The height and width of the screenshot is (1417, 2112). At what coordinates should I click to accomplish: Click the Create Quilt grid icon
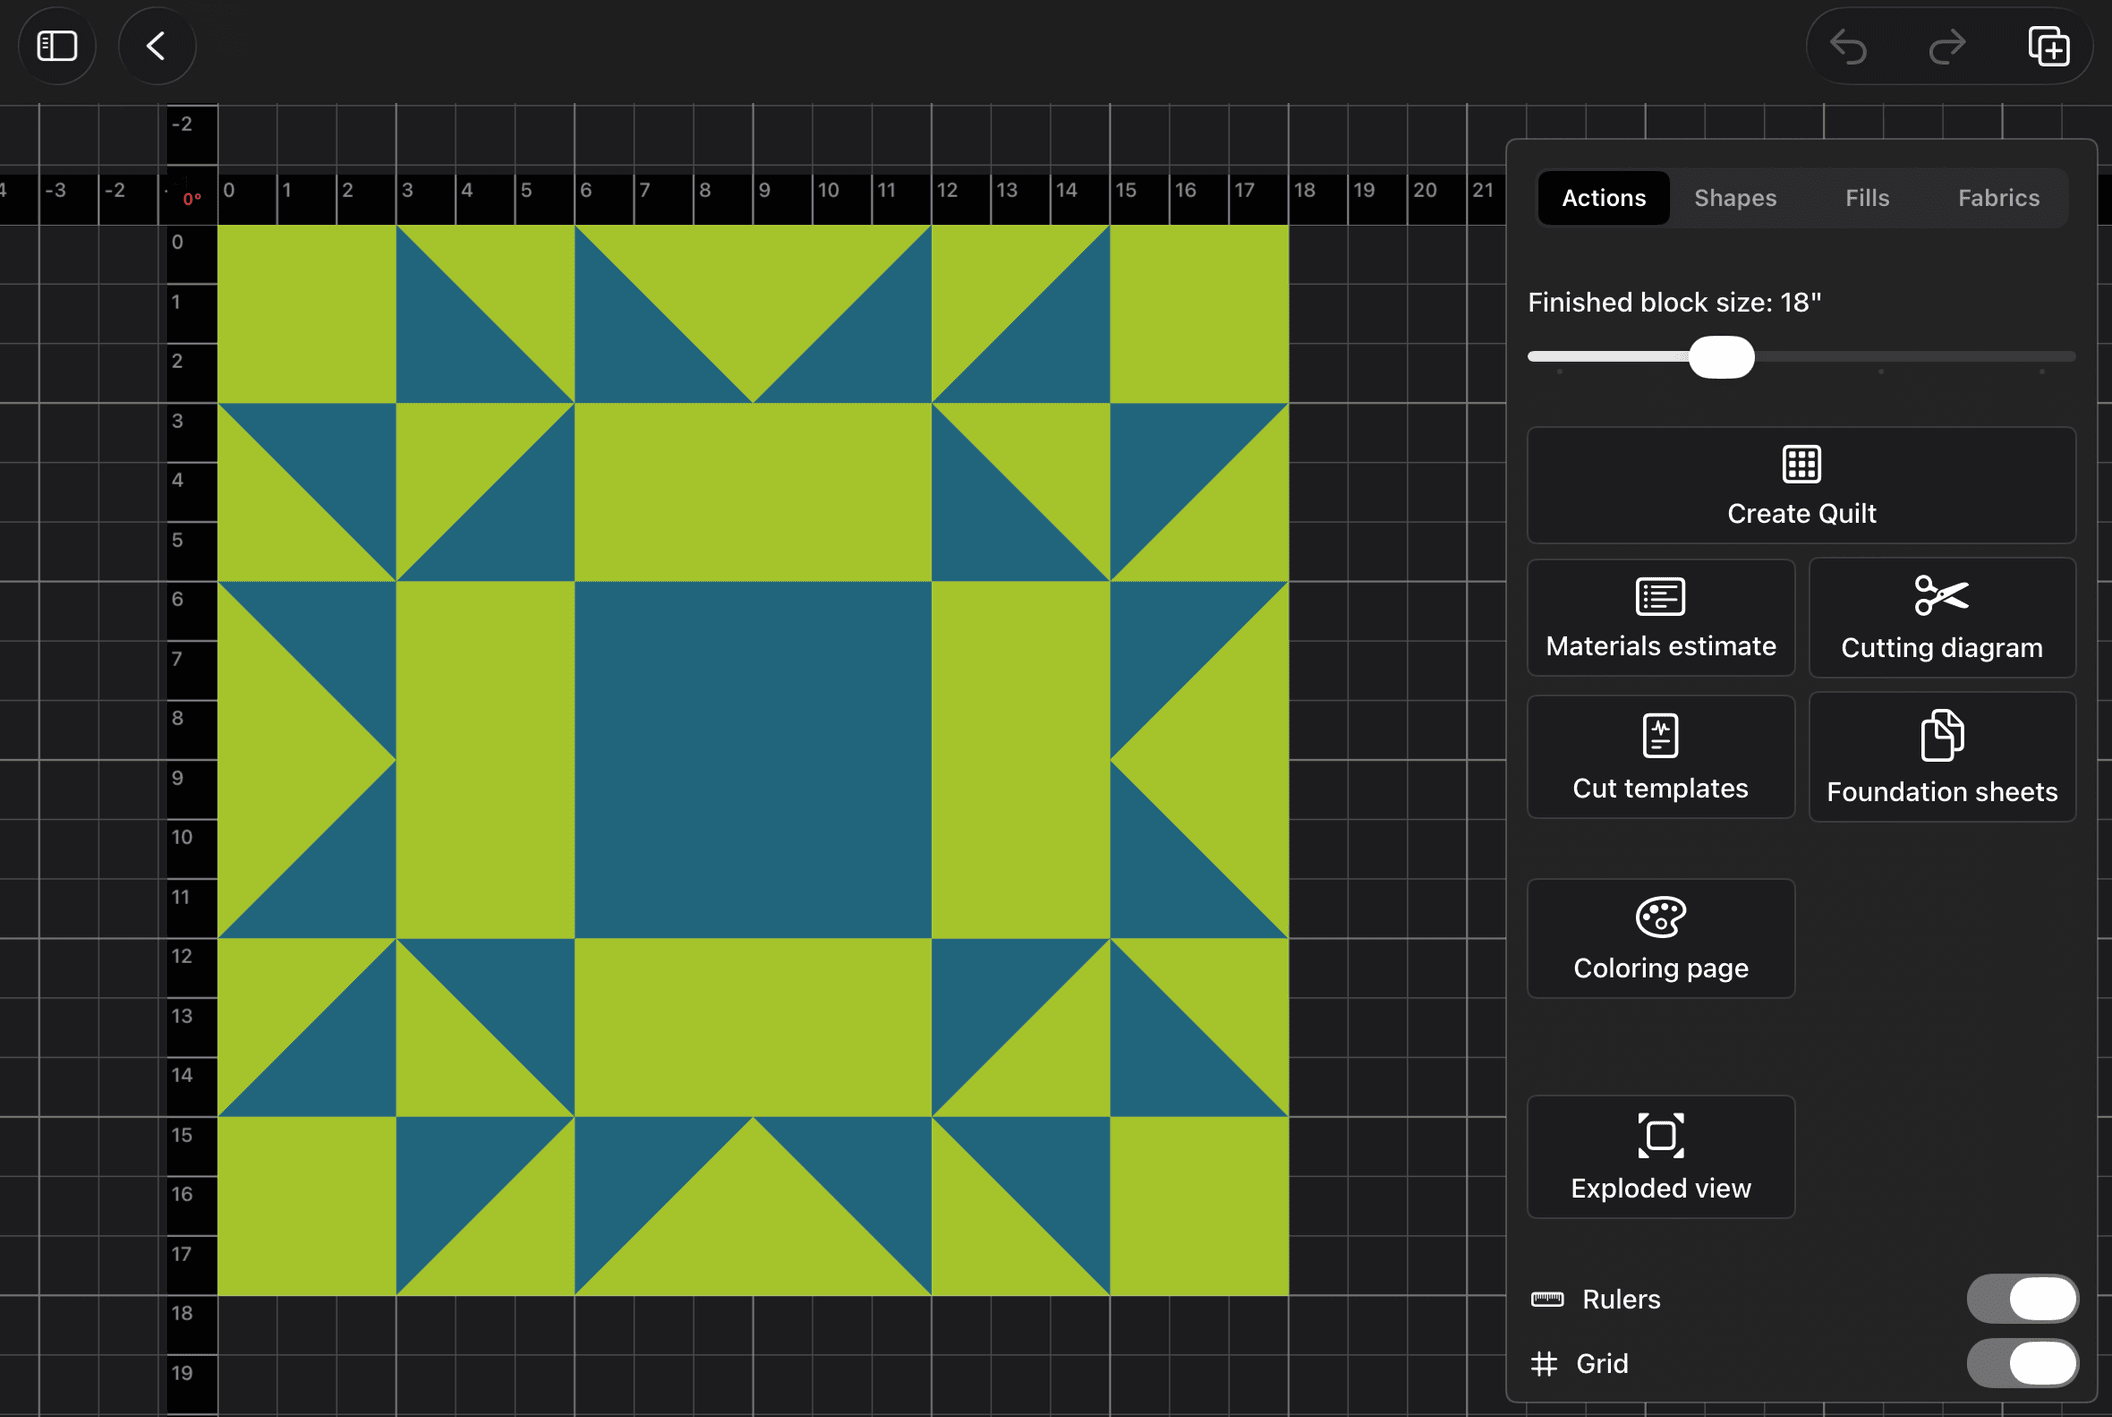(1801, 464)
